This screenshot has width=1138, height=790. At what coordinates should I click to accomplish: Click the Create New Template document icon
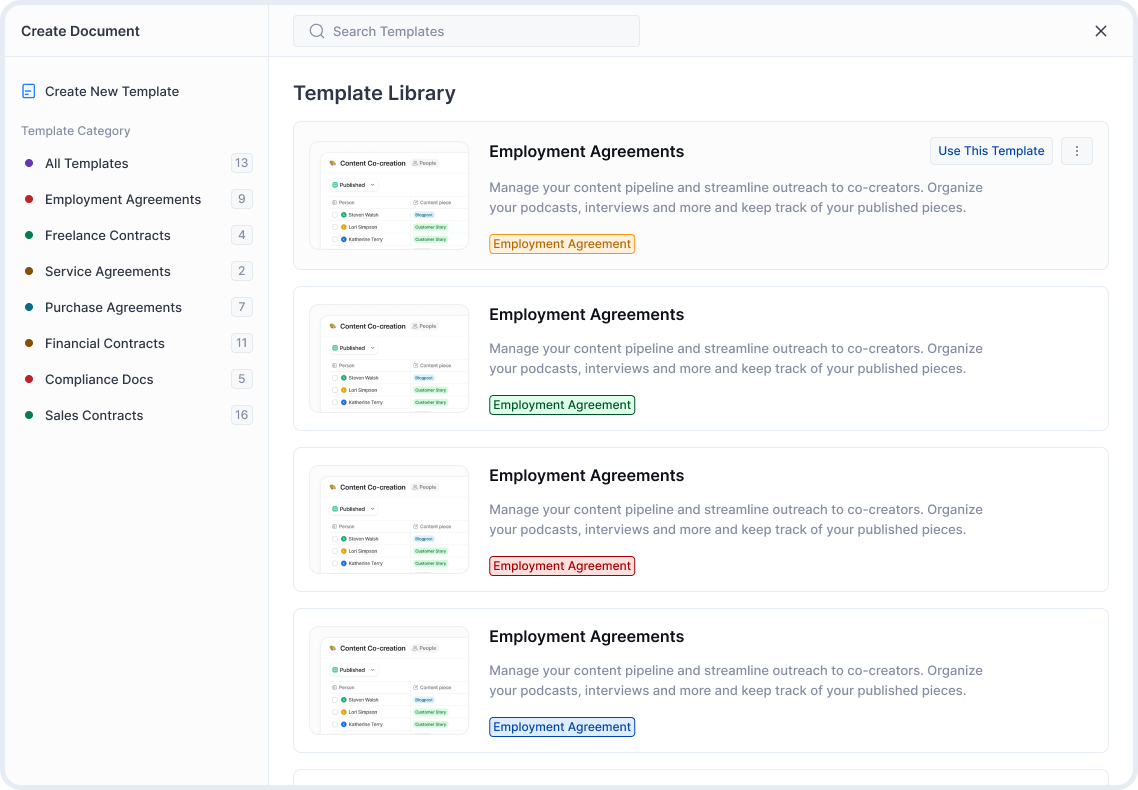(x=29, y=91)
